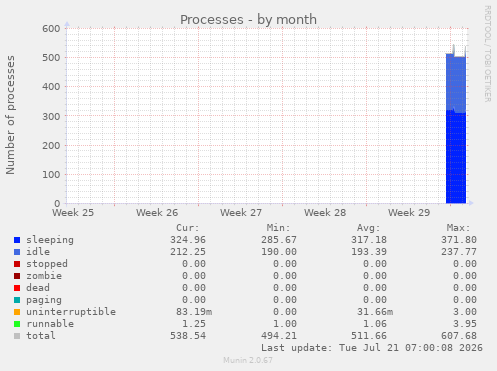This screenshot has width=497, height=371.
Task: Click the 'Min:' column header
Action: 278,228
